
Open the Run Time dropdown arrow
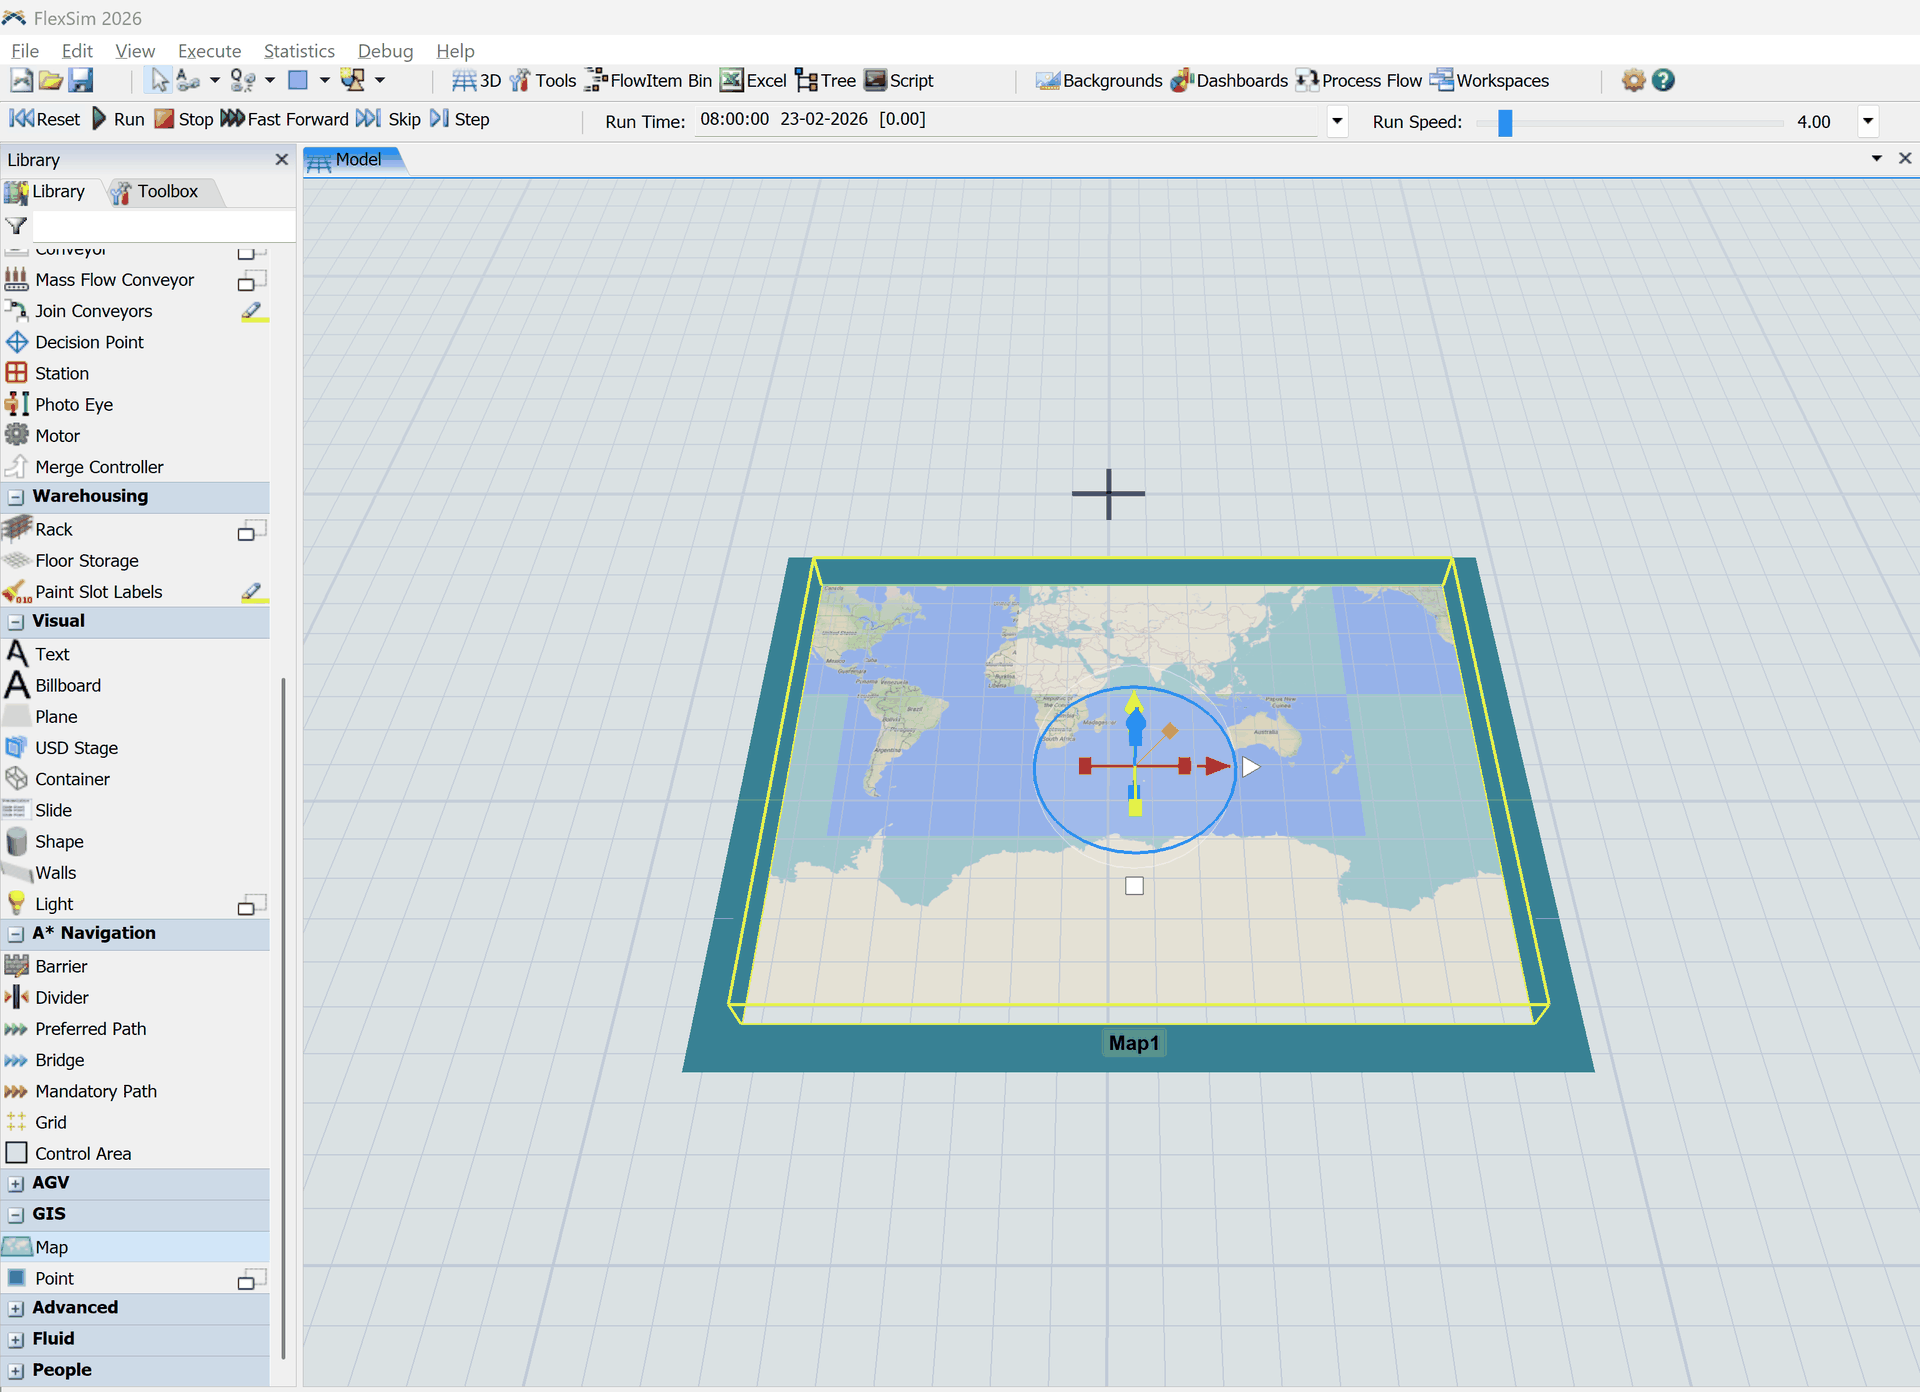coord(1337,121)
